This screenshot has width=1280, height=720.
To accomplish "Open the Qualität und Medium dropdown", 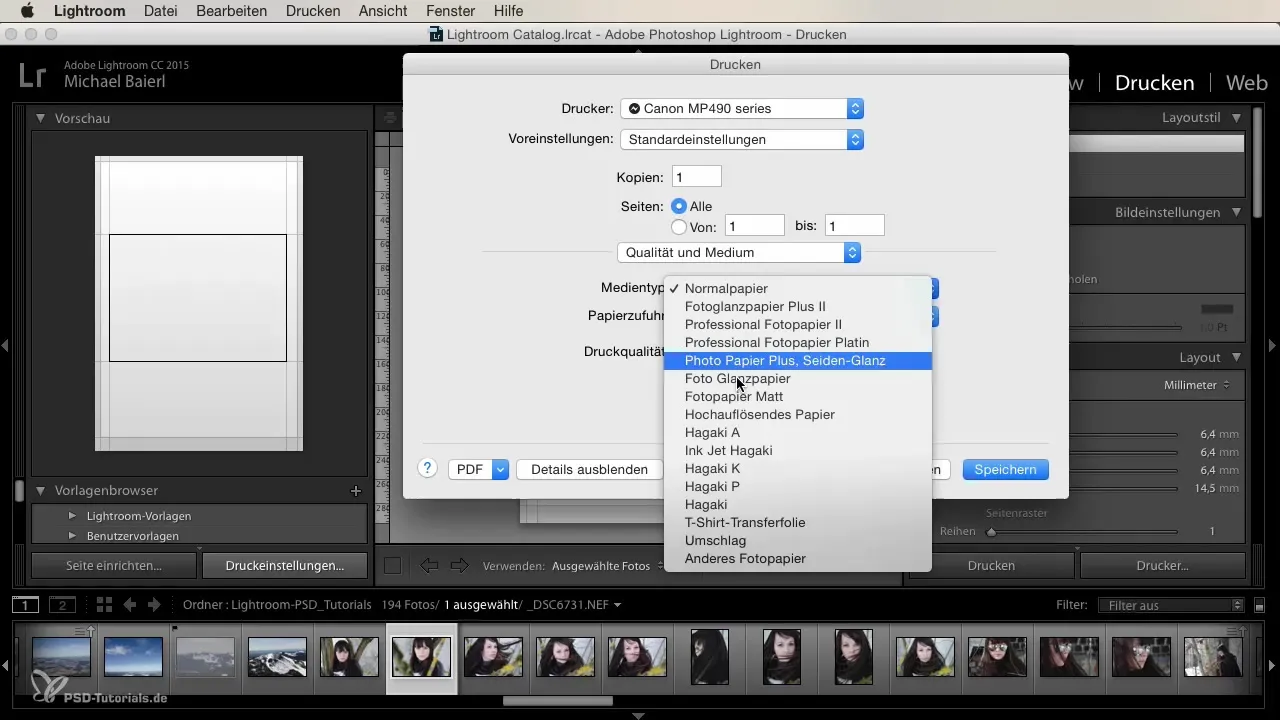I will [739, 253].
